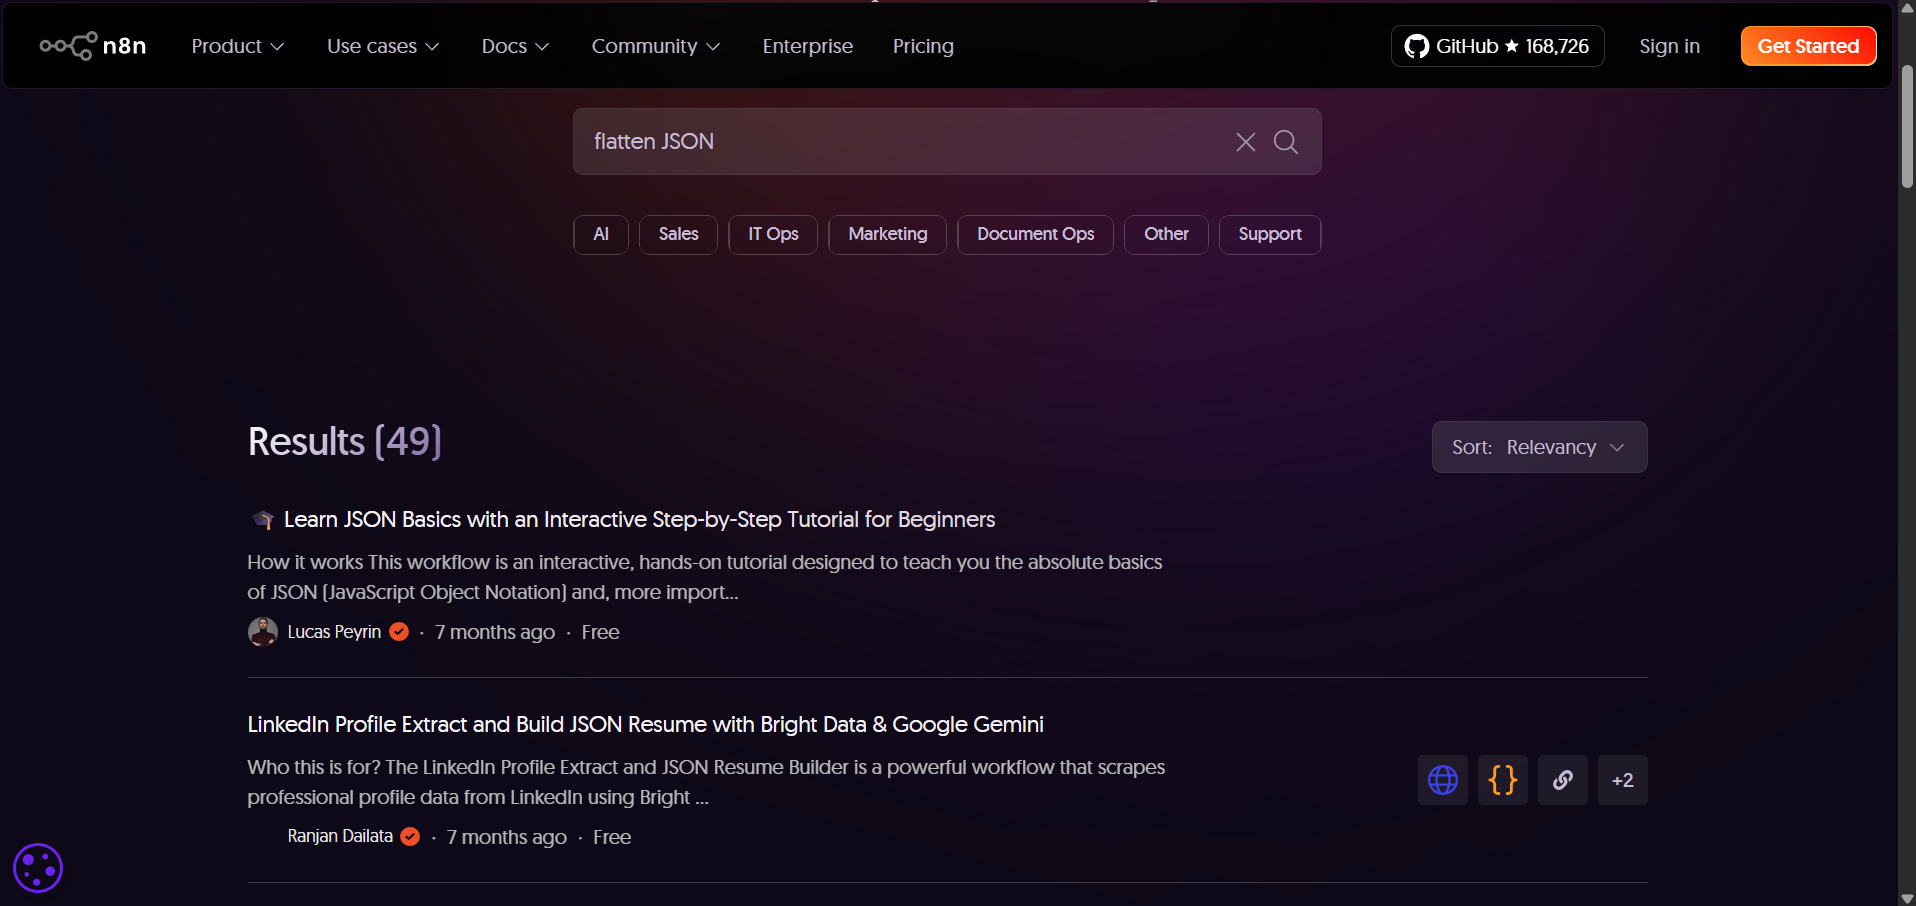Select the HTTP Request globe node icon
This screenshot has width=1916, height=906.
click(x=1442, y=780)
